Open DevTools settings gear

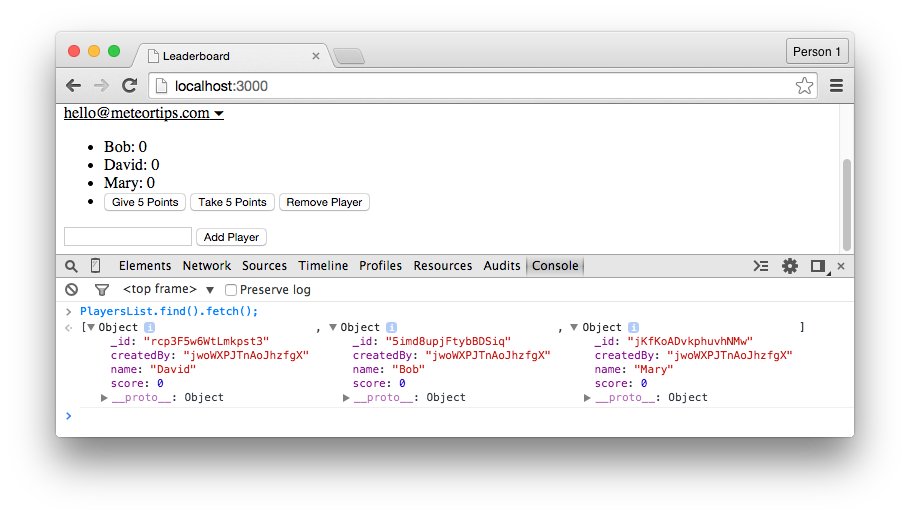(x=790, y=266)
